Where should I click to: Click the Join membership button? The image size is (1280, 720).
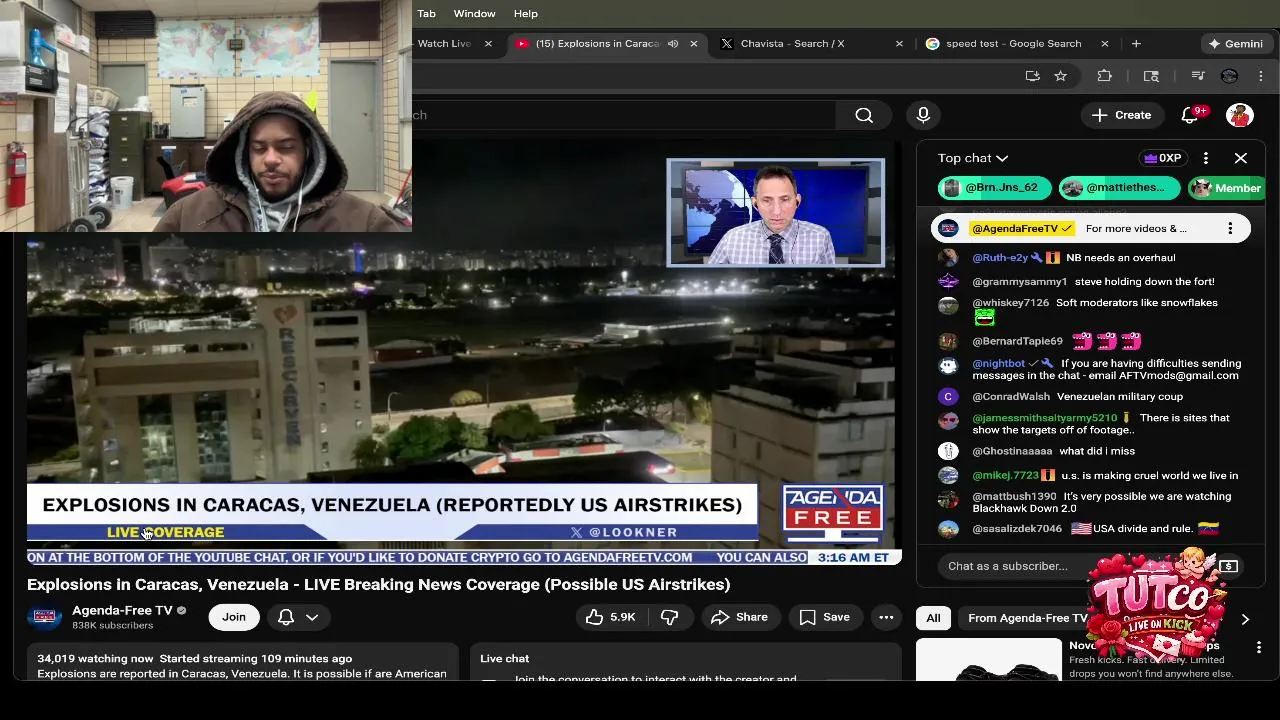pos(234,617)
